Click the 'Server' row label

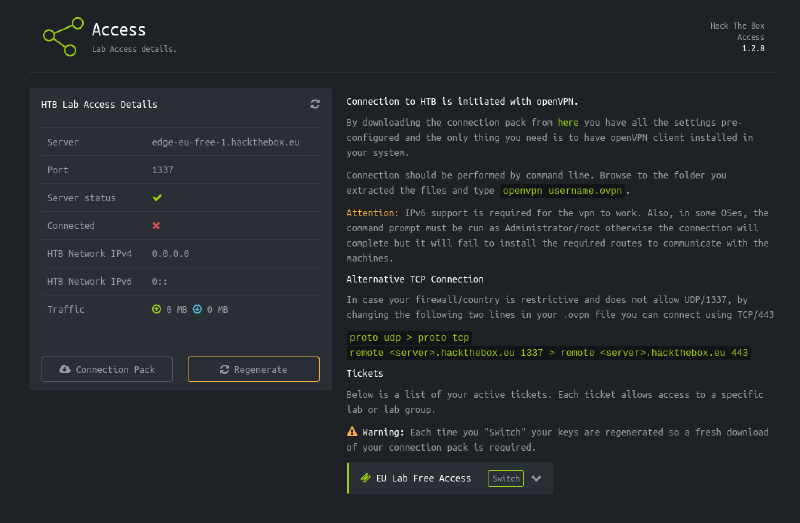63,142
